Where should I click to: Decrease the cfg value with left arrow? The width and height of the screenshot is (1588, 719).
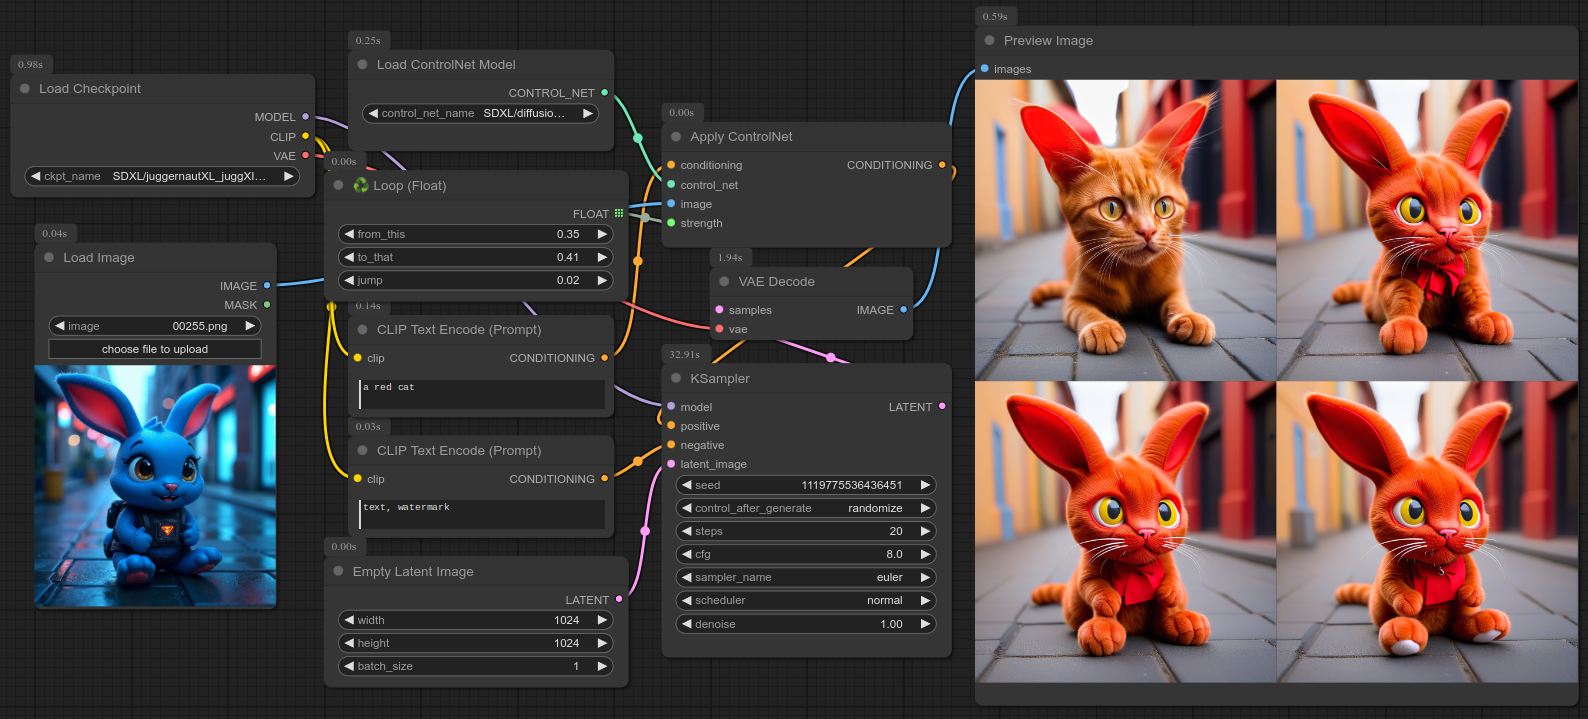pyautogui.click(x=687, y=554)
